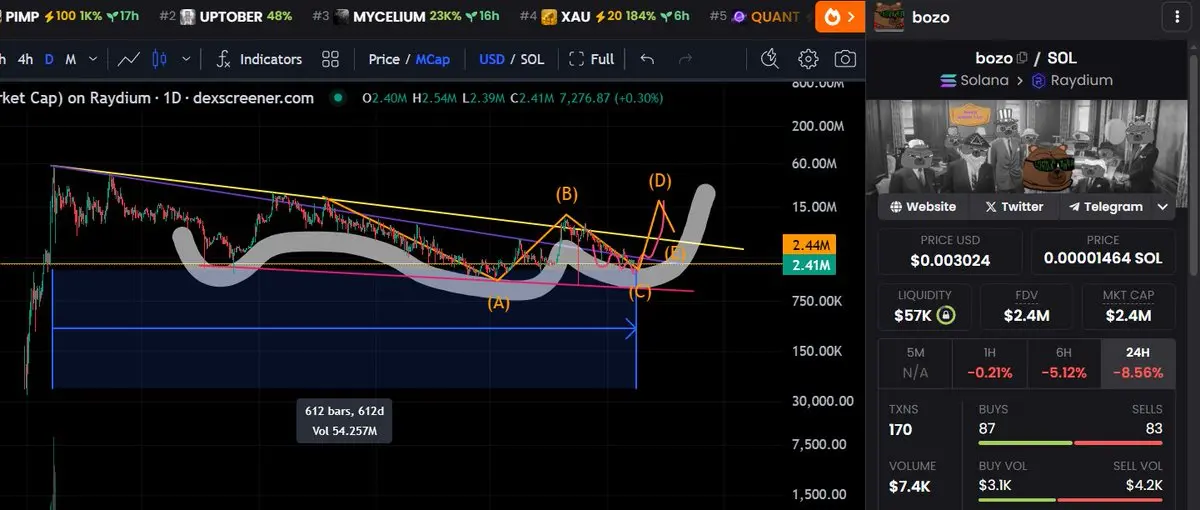Expand more social links chevron
Screen dimensions: 1200x510
tap(1164, 207)
